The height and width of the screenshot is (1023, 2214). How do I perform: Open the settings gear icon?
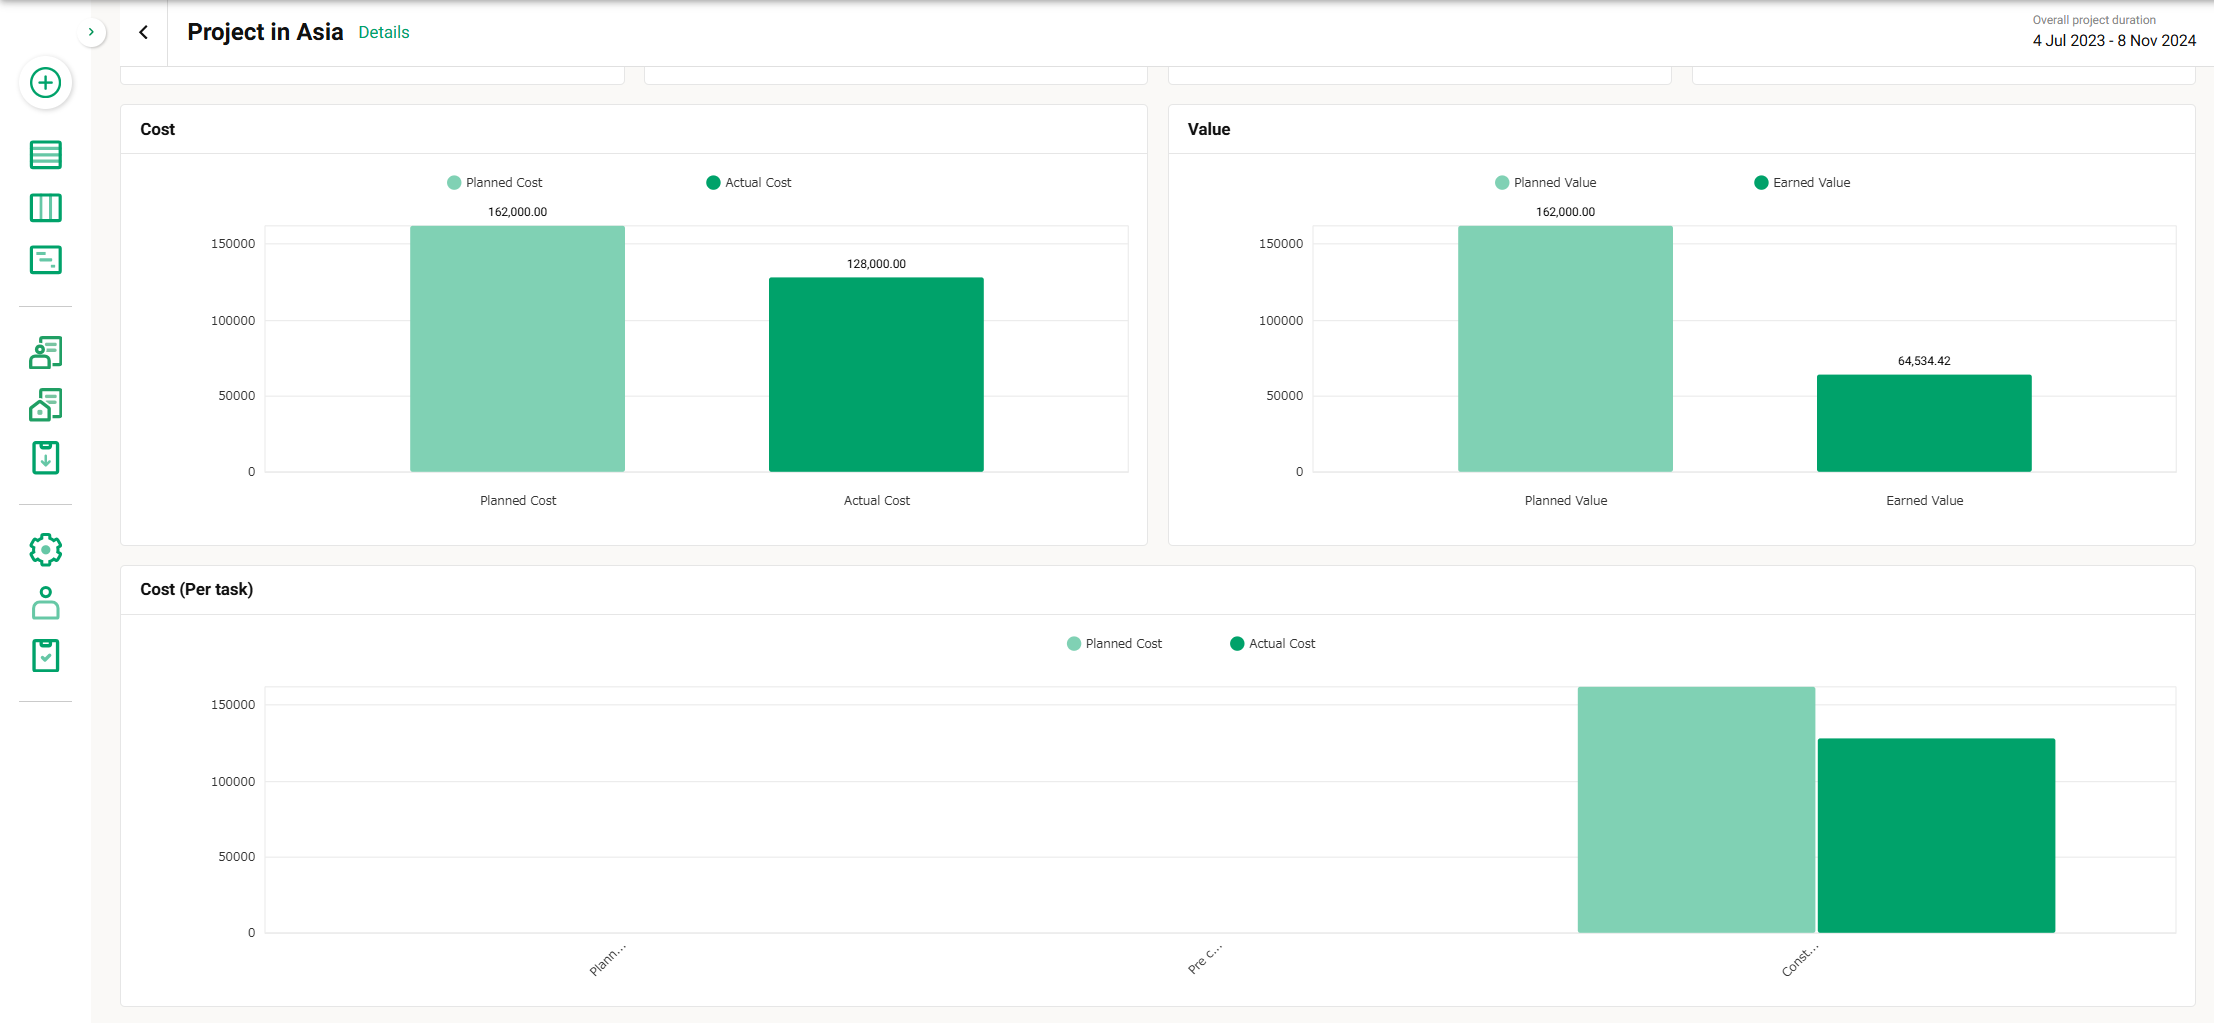click(45, 550)
